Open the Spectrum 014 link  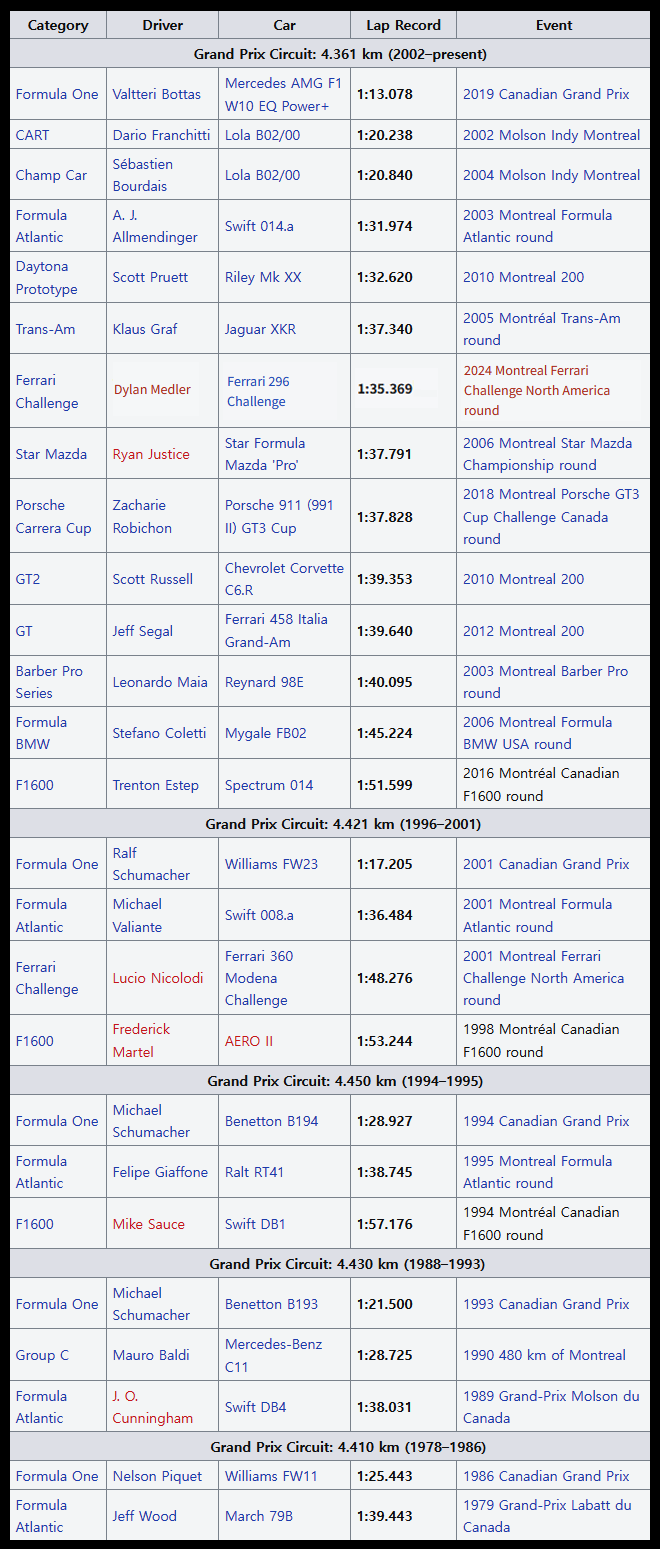(269, 785)
